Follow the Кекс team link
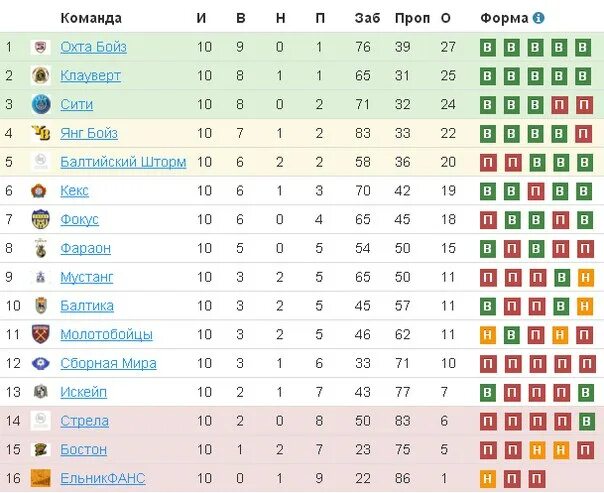Image resolution: width=604 pixels, height=493 pixels. click(x=75, y=191)
